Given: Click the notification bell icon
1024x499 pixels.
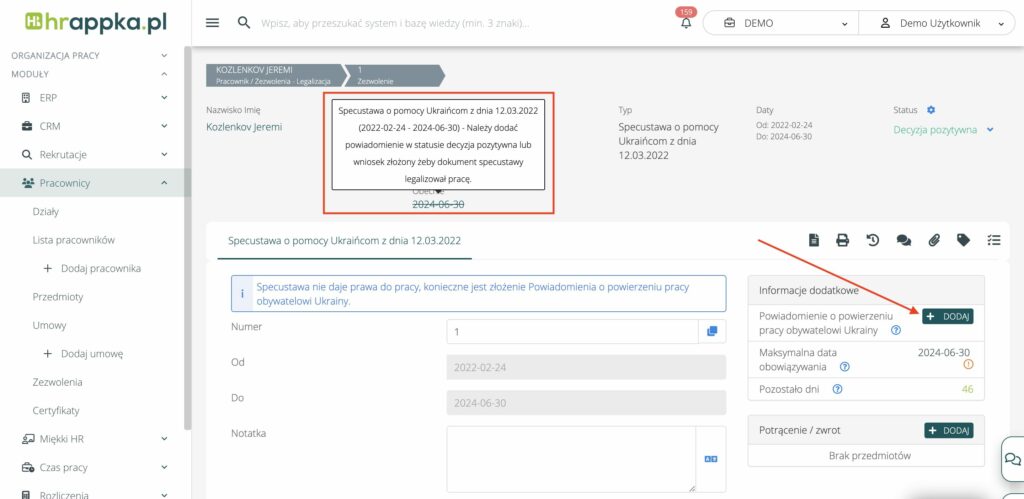Looking at the screenshot, I should tap(685, 24).
